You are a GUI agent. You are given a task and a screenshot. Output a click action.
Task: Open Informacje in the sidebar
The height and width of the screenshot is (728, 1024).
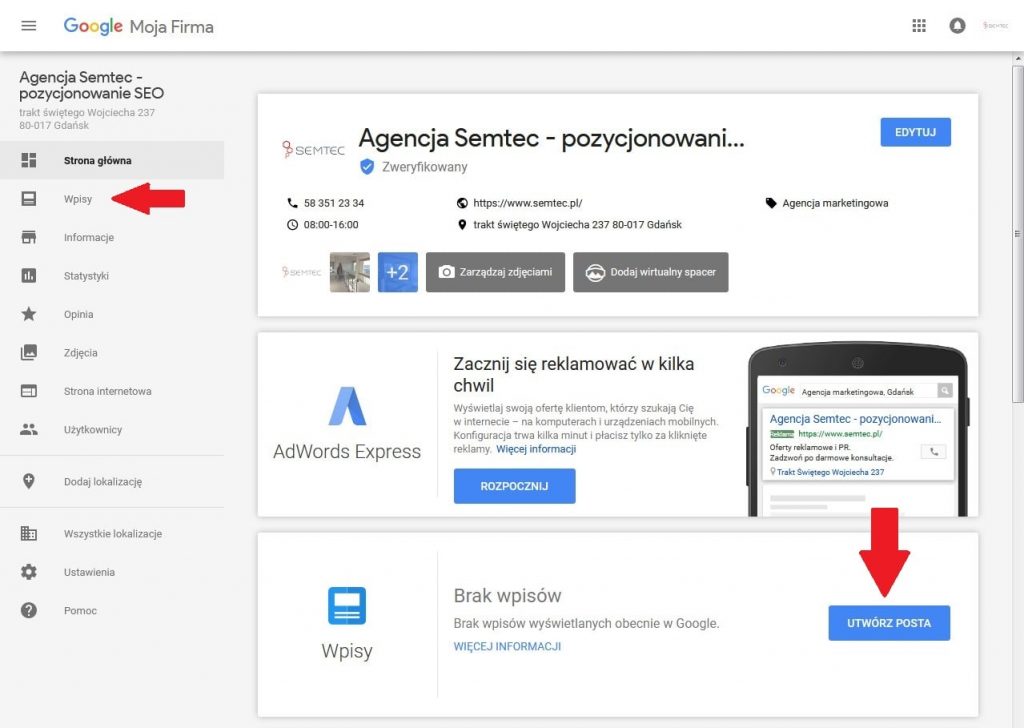click(112, 237)
